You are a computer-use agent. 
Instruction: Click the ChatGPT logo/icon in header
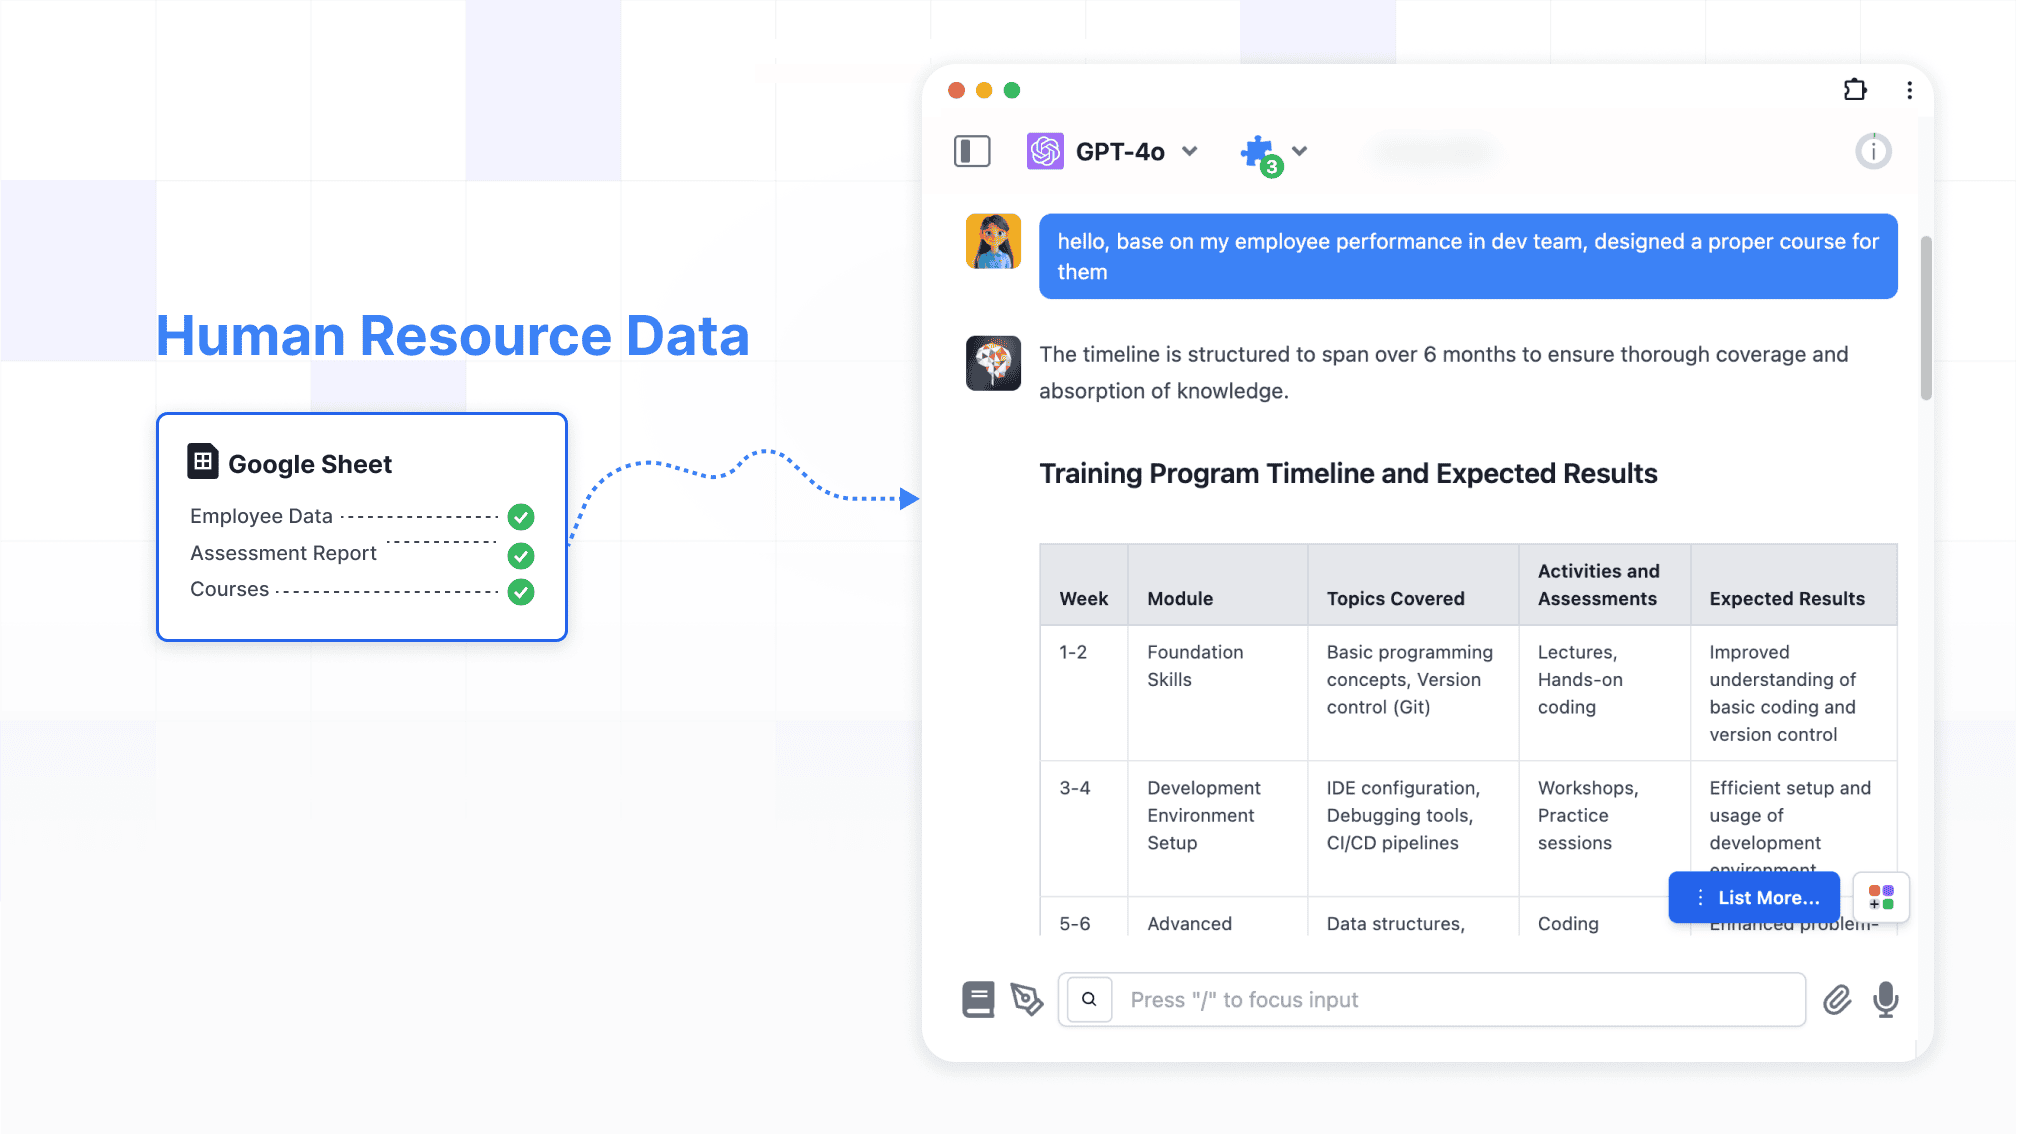click(1046, 151)
